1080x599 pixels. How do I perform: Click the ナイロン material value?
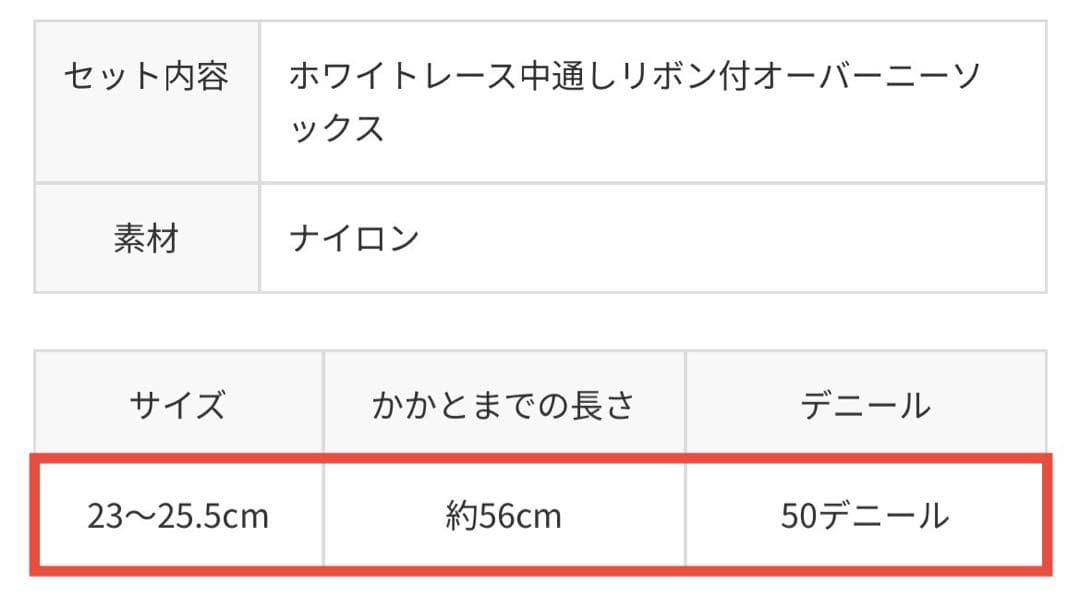coord(354,239)
